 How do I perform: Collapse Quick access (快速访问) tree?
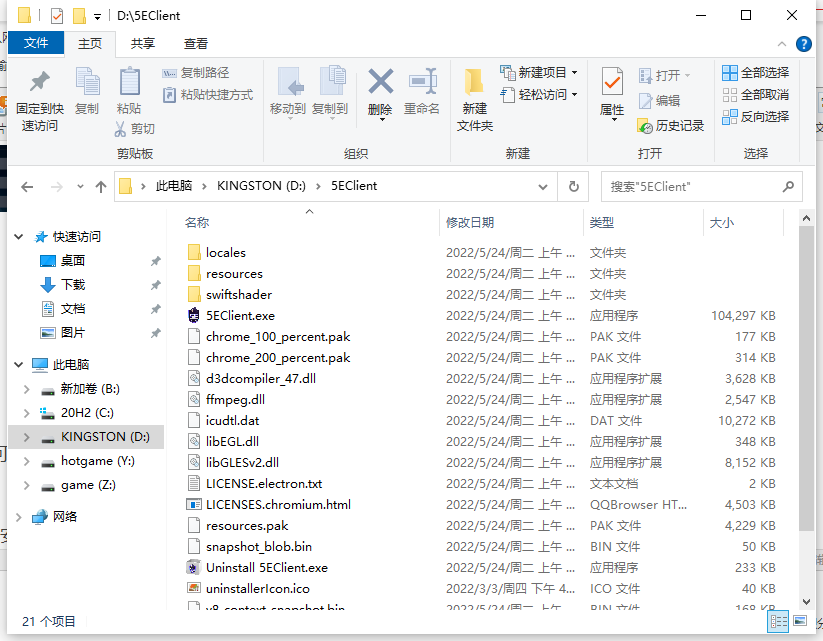18,237
